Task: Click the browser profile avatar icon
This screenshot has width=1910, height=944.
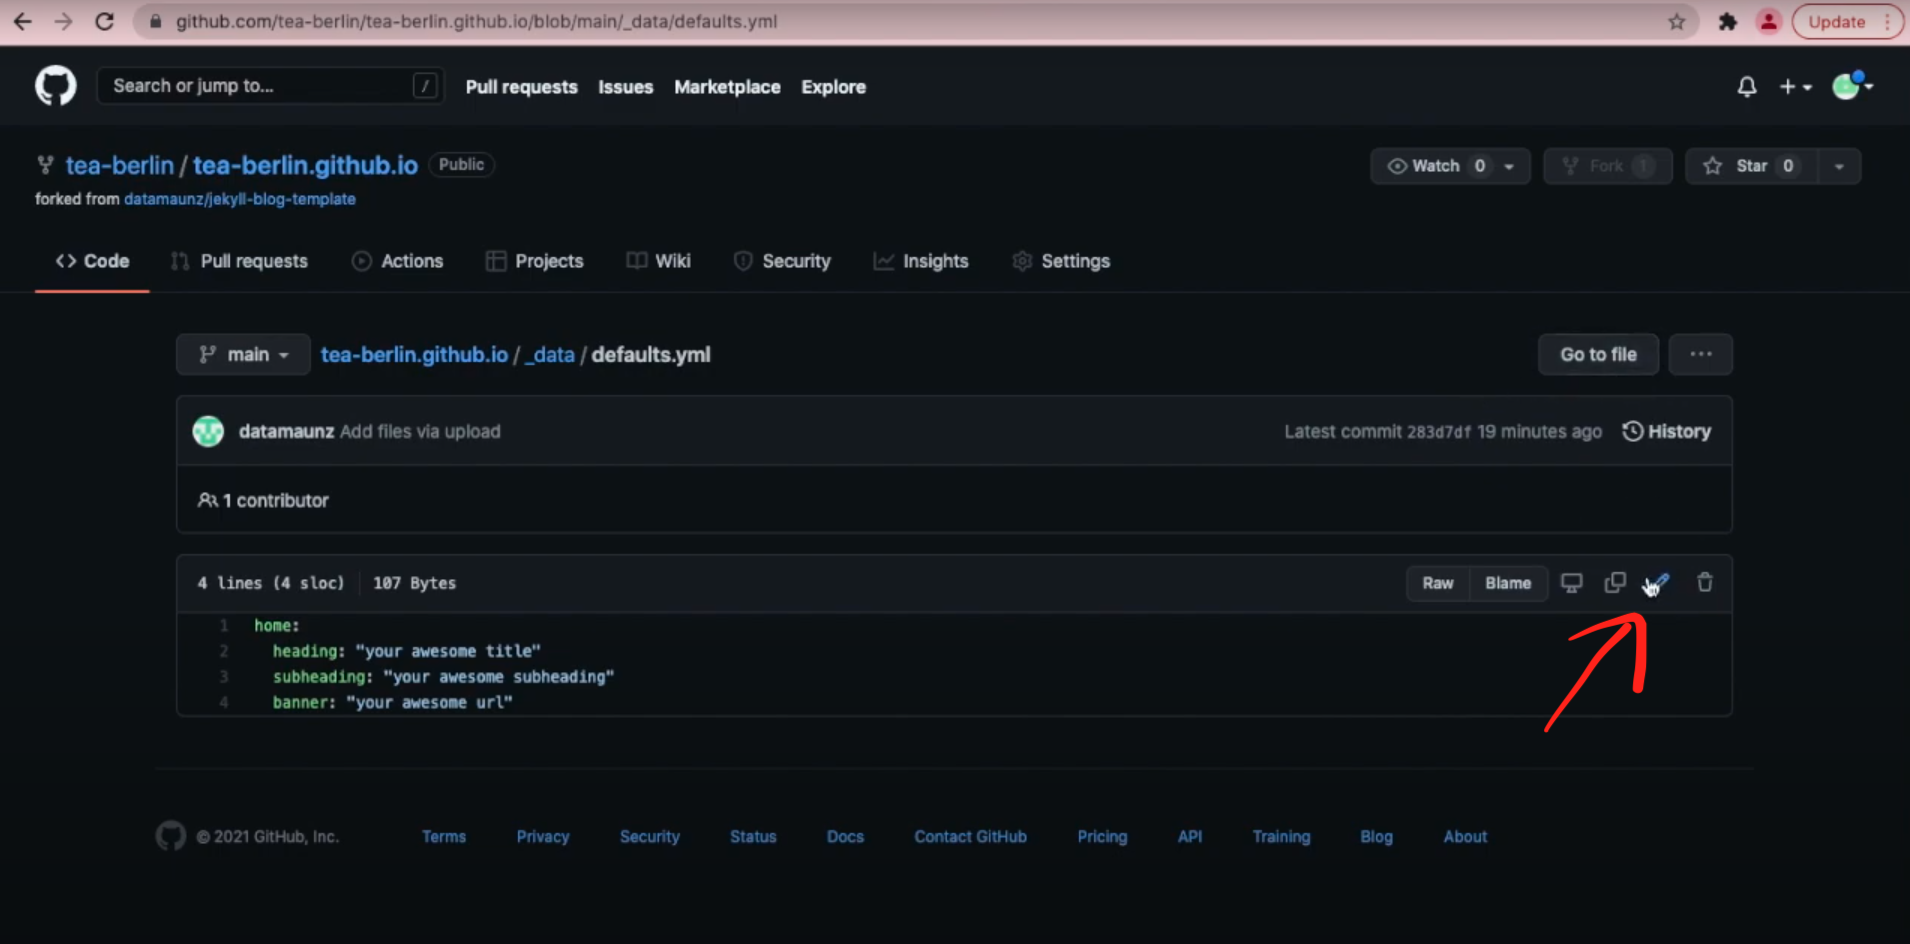Action: [x=1769, y=21]
